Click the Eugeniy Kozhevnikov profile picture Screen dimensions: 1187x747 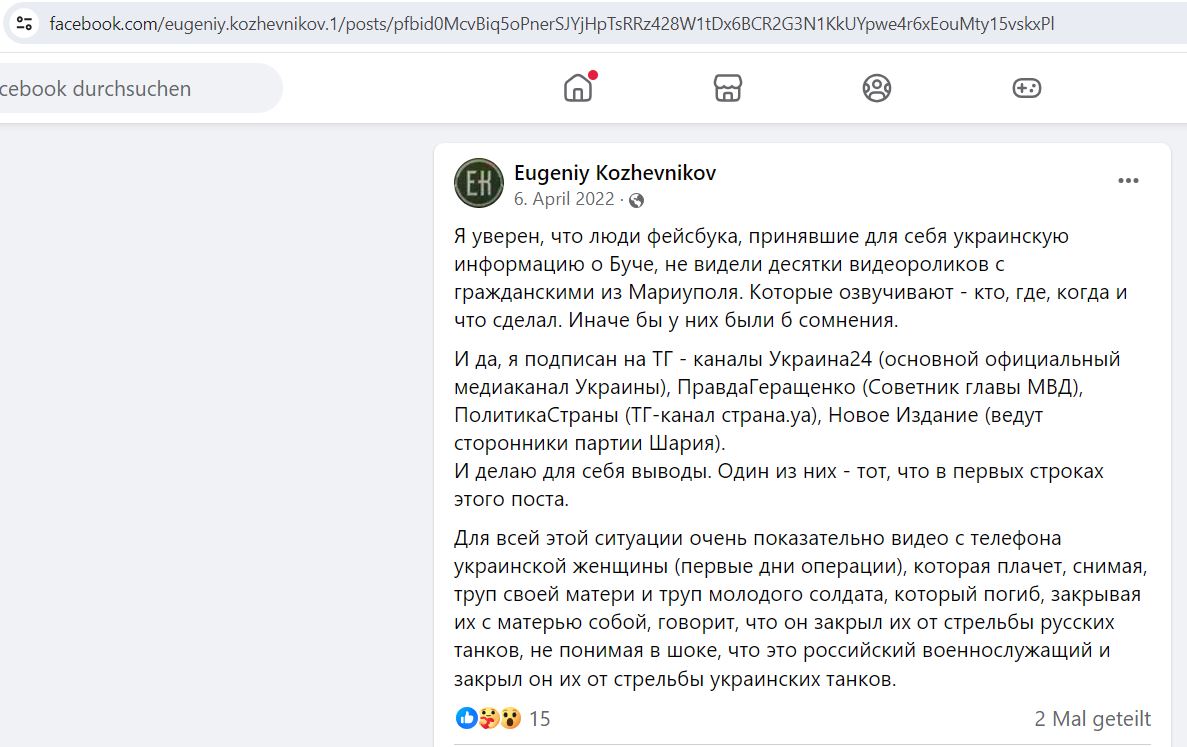tap(478, 182)
